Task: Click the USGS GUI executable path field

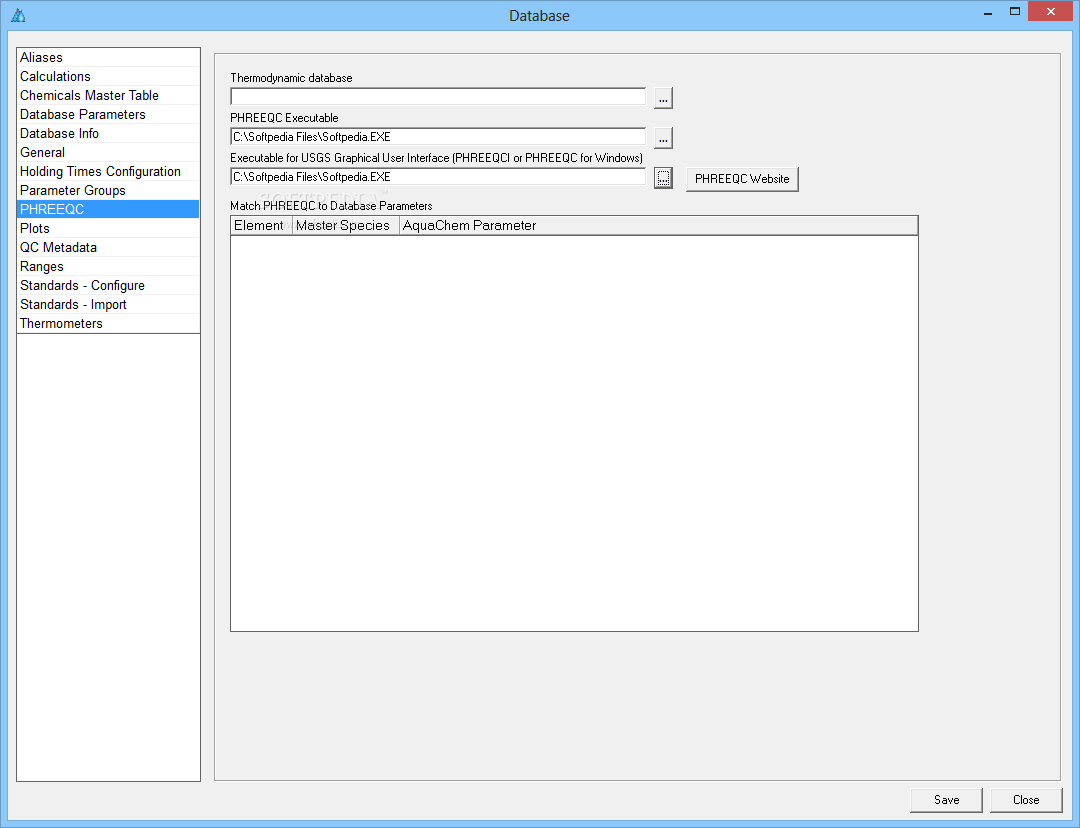Action: [x=438, y=176]
